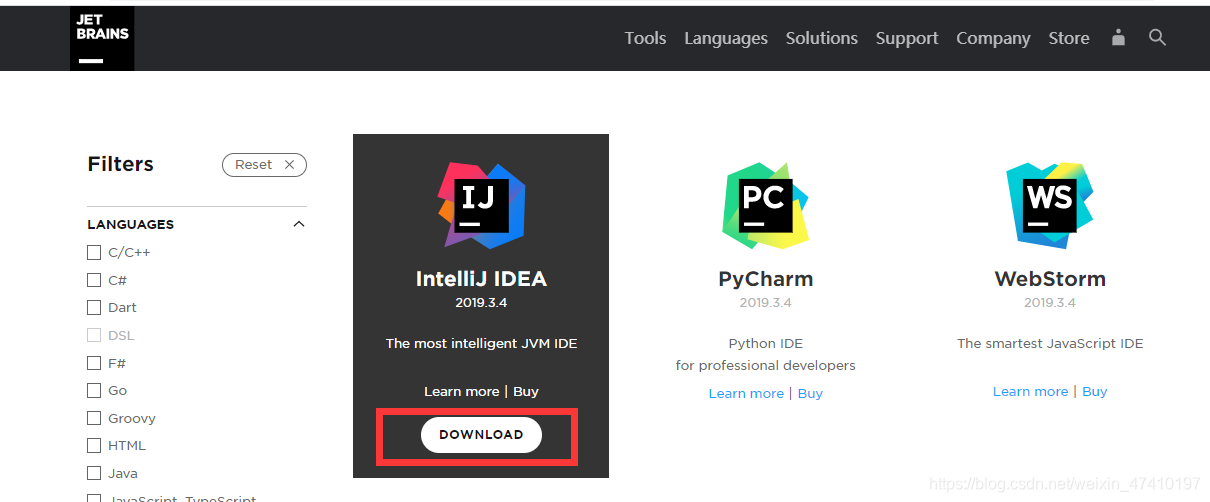Open IntelliJ IDEA Learn more link

(462, 391)
